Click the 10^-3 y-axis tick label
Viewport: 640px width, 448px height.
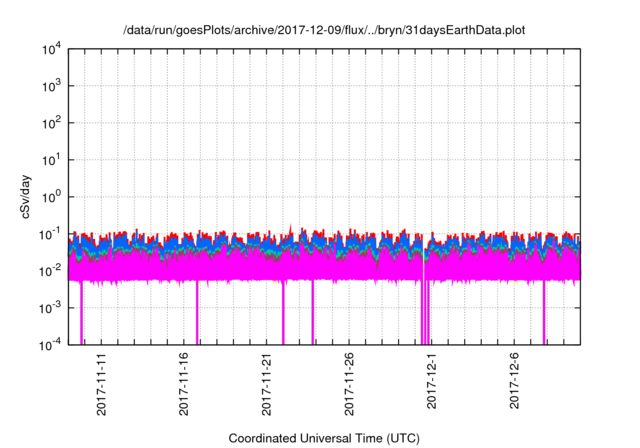coord(51,308)
